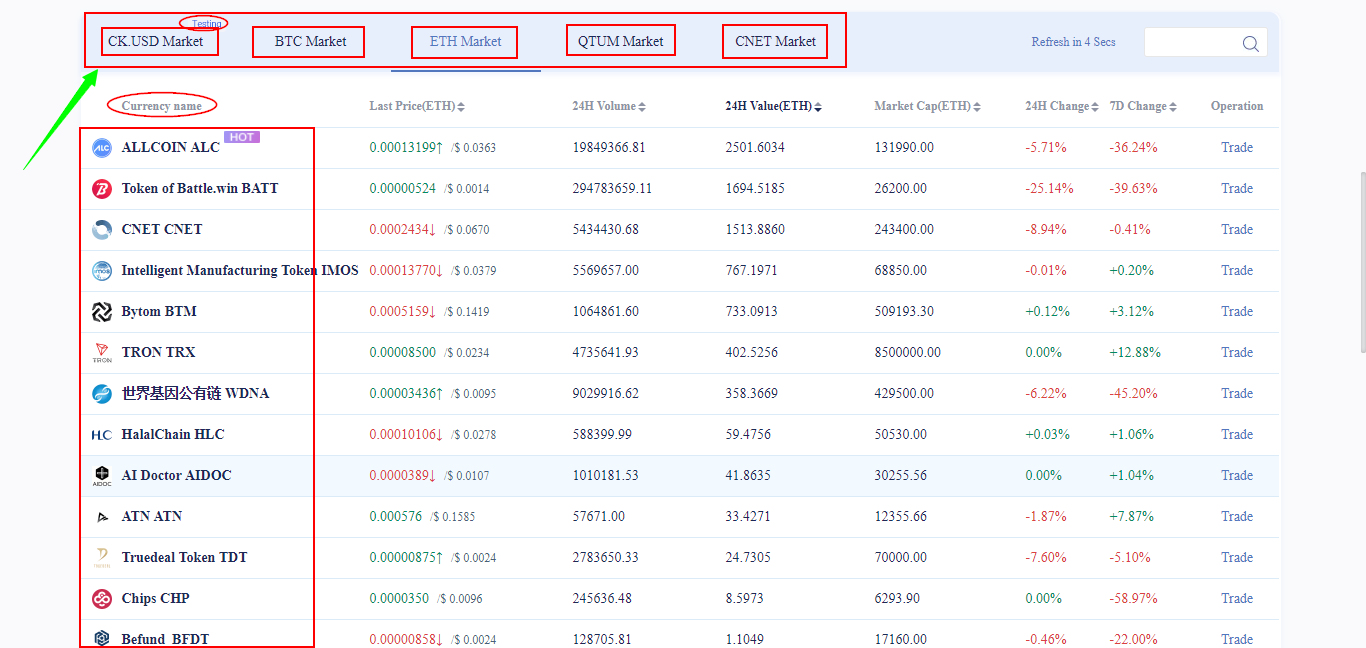This screenshot has height=648, width=1366.
Task: Click the Battle.win BATT coin logo
Action: (x=102, y=189)
